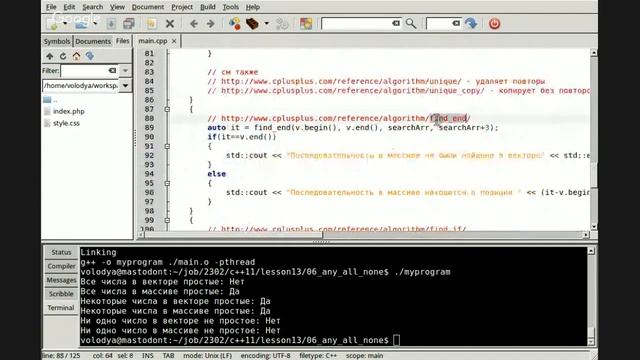The image size is (640, 360).
Task: Open the Project menu
Action: [182, 7]
